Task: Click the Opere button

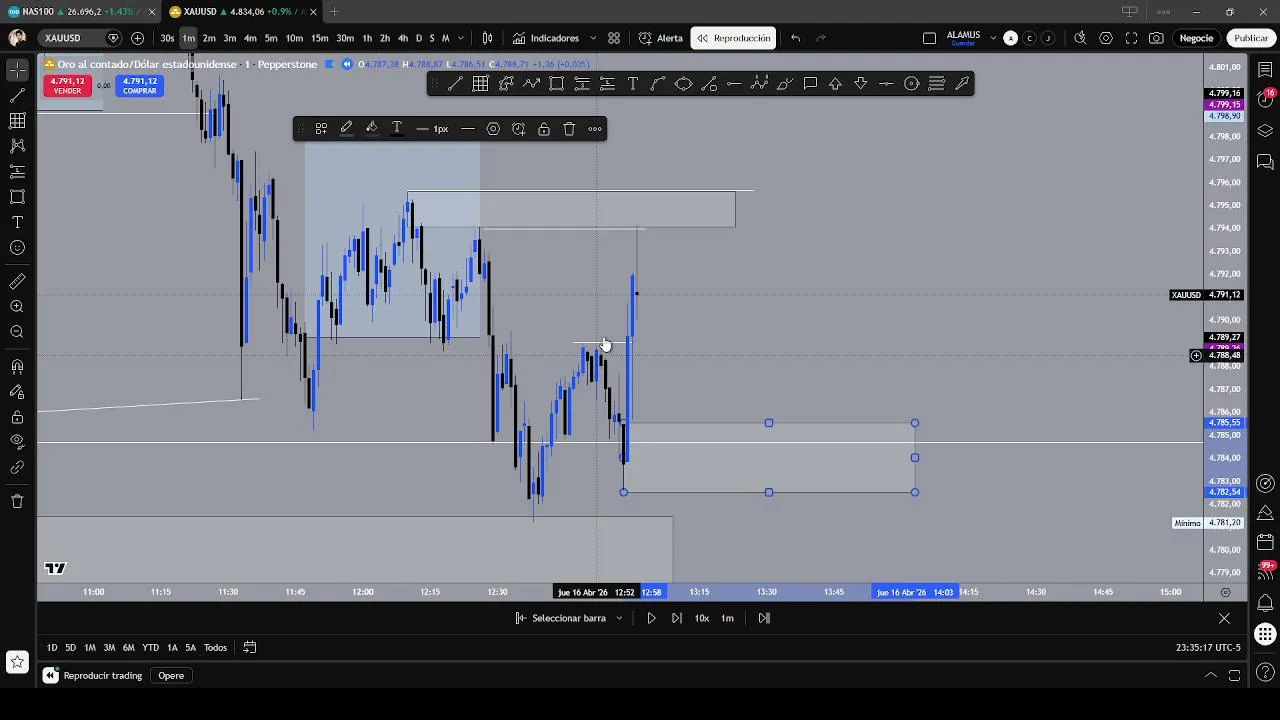Action: coord(171,676)
